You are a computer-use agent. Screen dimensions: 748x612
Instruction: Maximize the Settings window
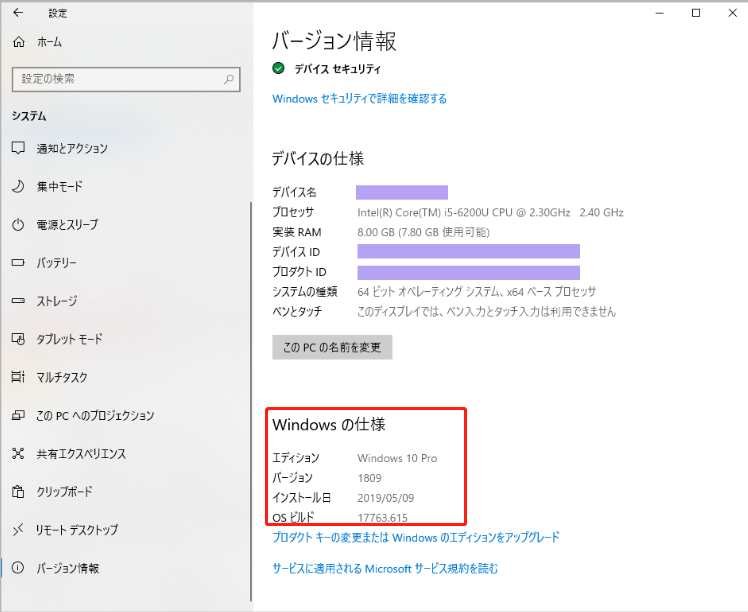pos(696,13)
